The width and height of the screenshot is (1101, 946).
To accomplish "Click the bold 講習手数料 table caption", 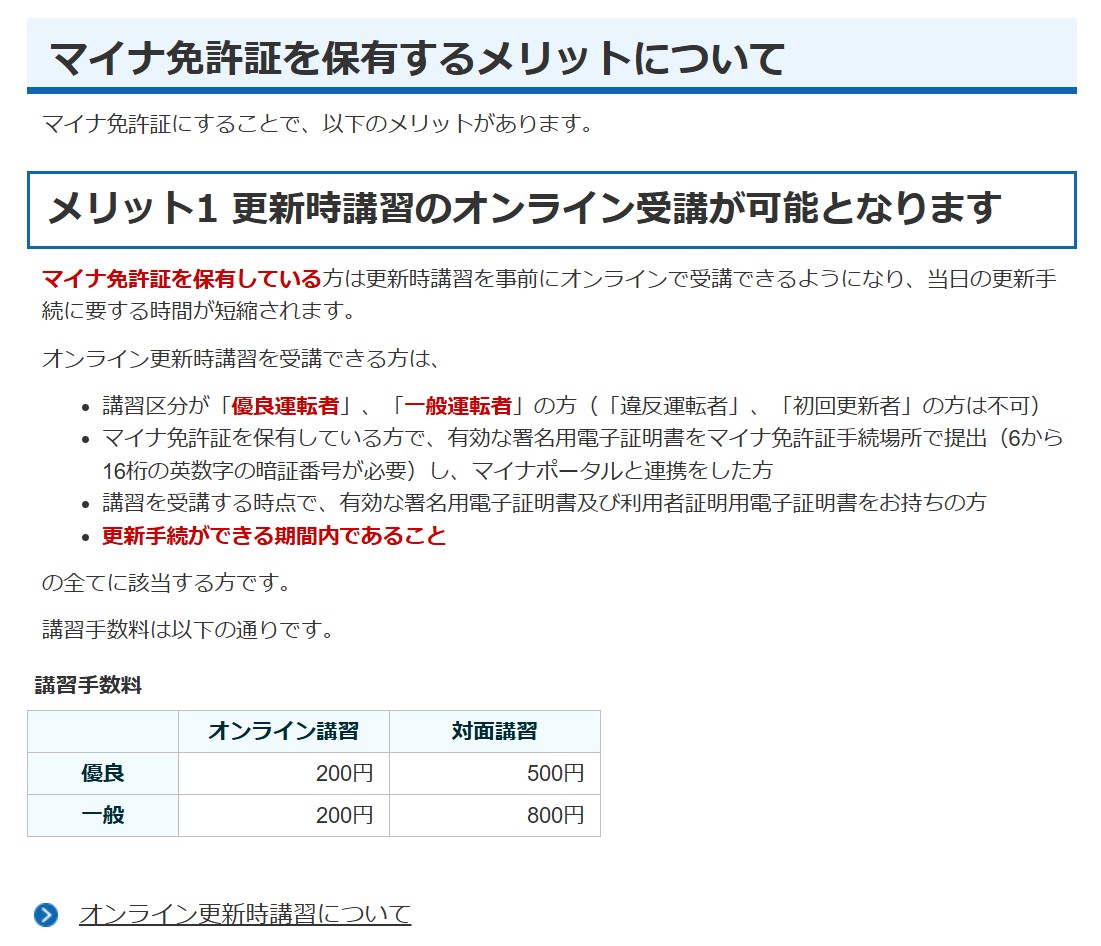I will point(88,685).
